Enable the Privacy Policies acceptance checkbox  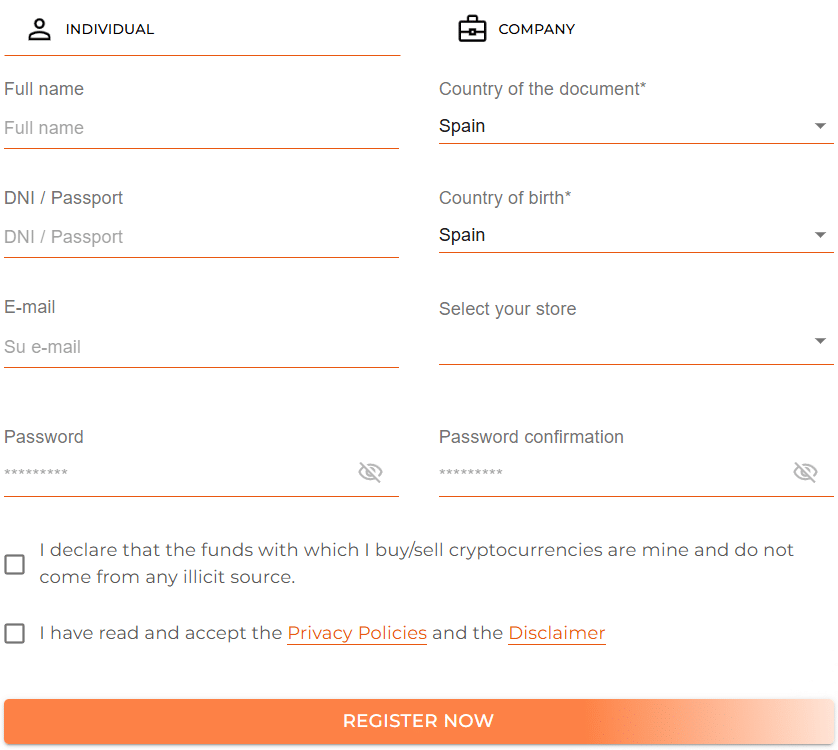pyautogui.click(x=14, y=633)
